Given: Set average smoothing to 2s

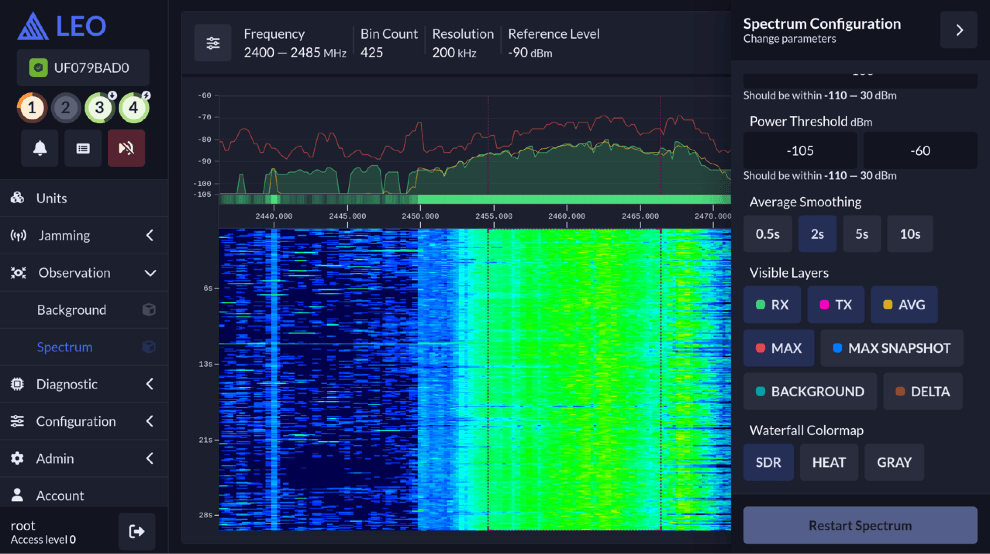Looking at the screenshot, I should pyautogui.click(x=818, y=234).
